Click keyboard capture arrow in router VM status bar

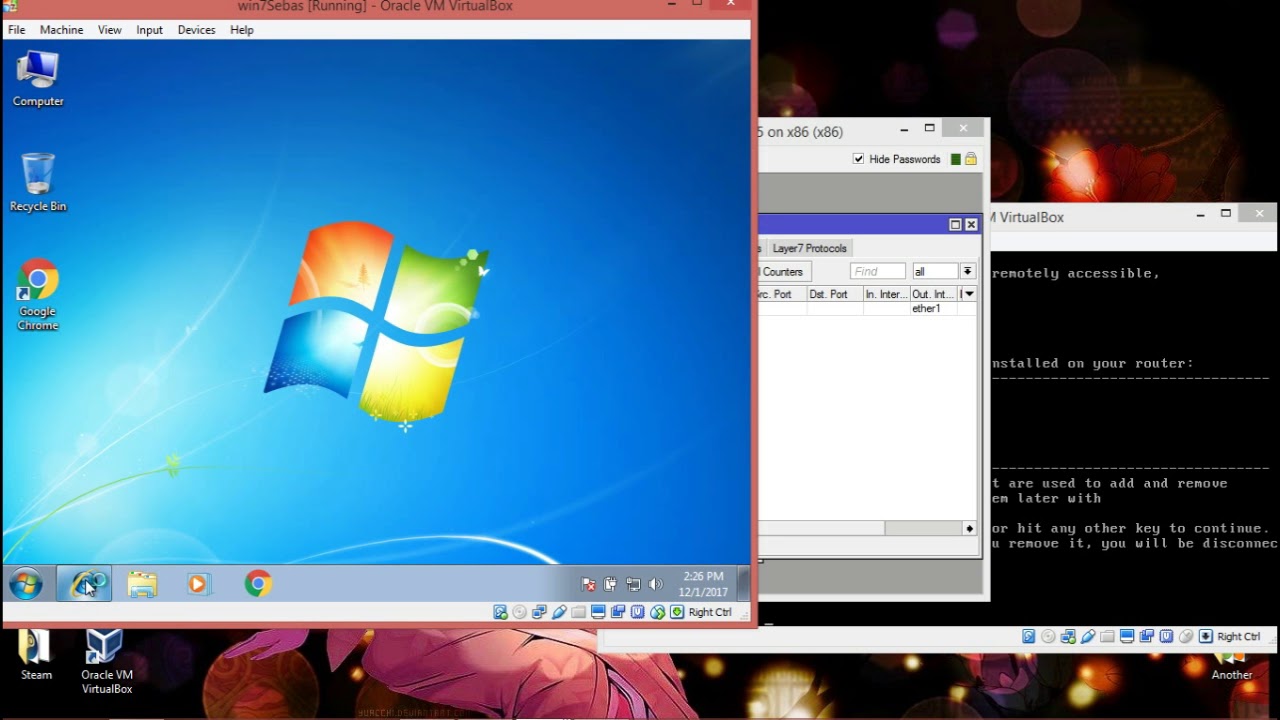[1206, 637]
